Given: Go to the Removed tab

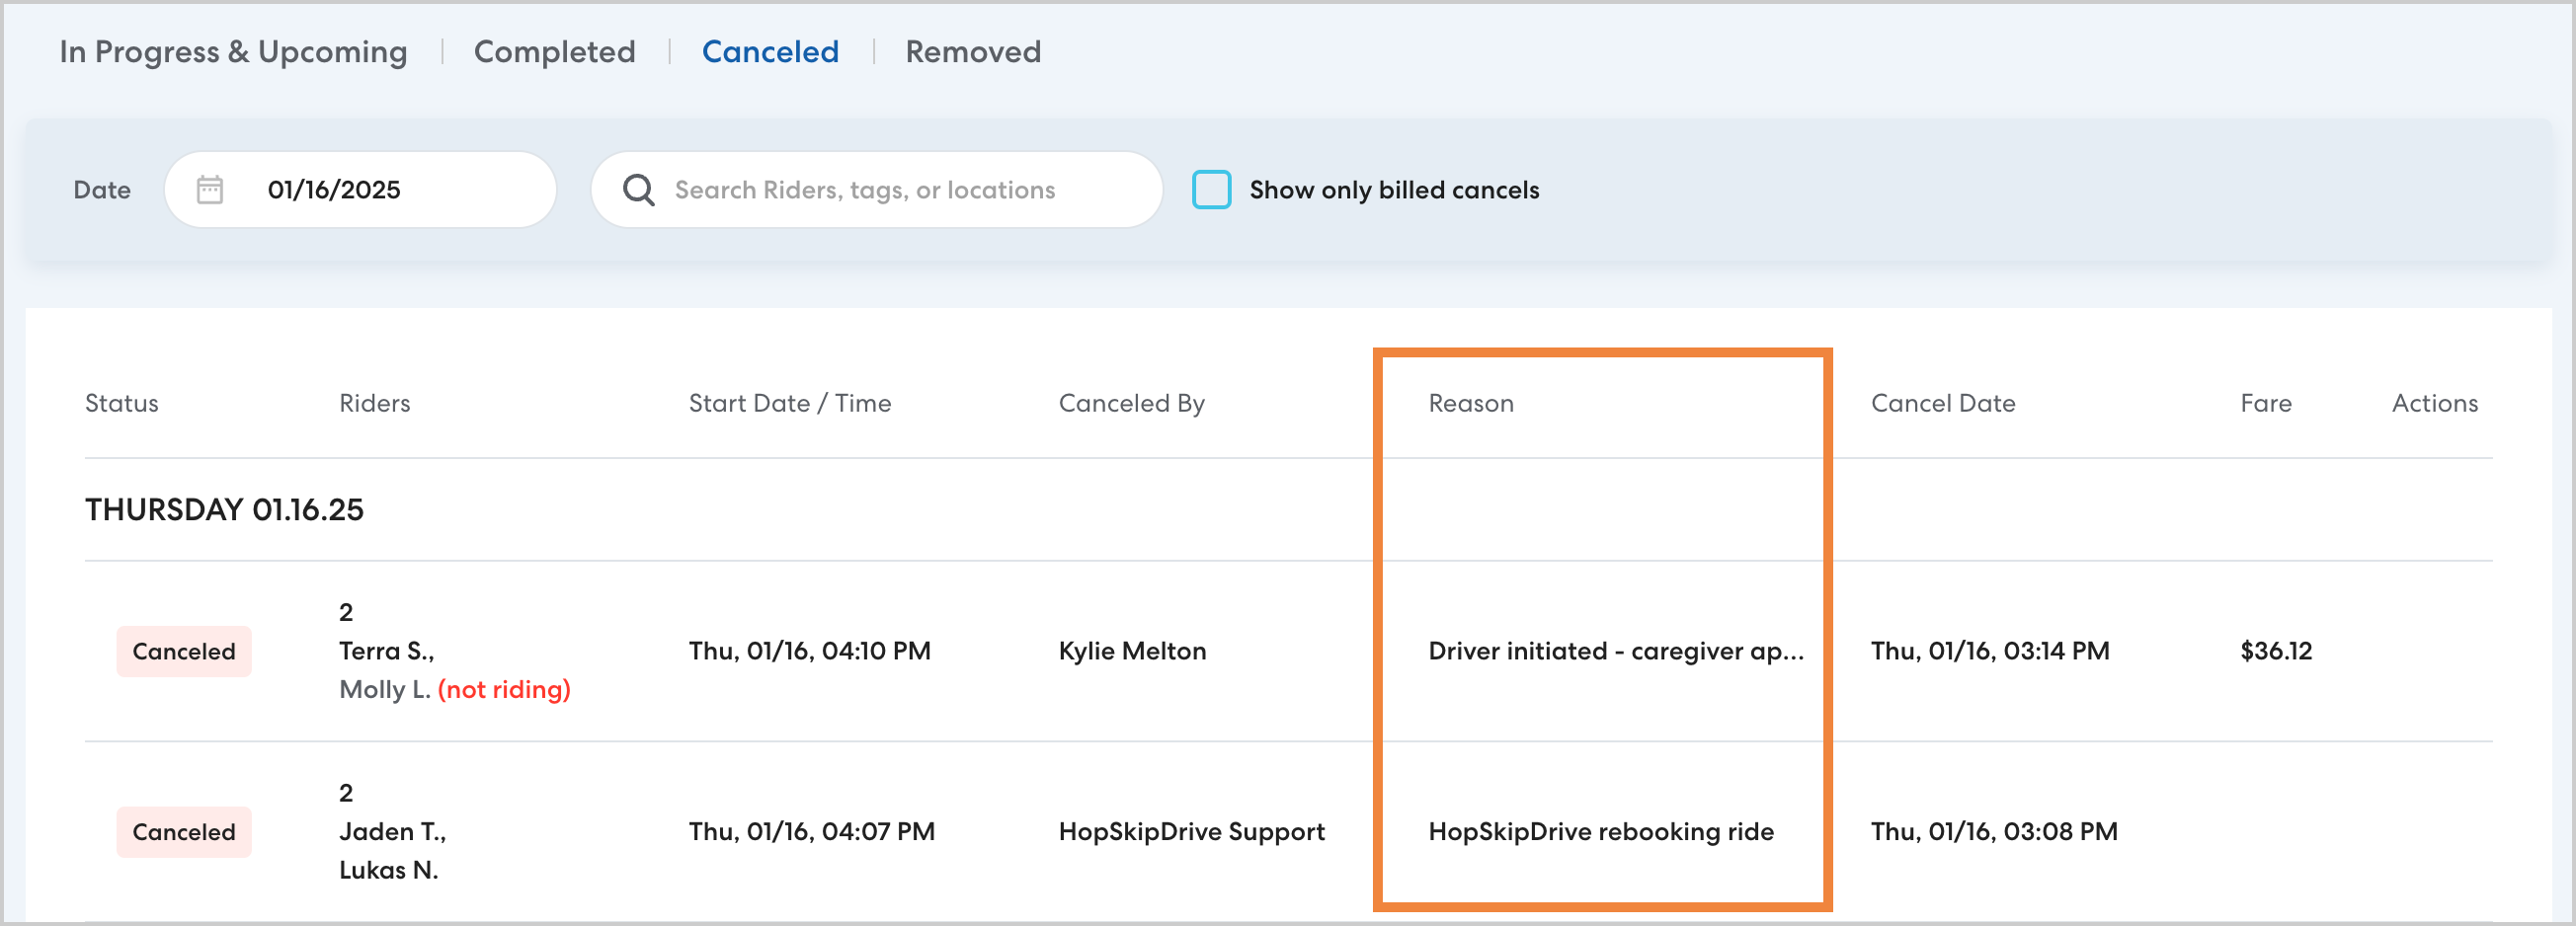Looking at the screenshot, I should 972,52.
